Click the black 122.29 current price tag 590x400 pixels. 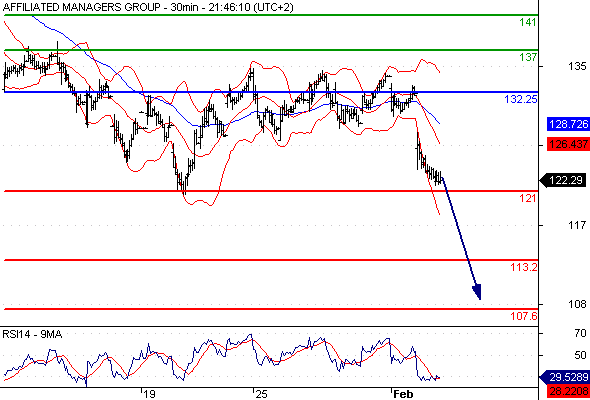pyautogui.click(x=564, y=180)
